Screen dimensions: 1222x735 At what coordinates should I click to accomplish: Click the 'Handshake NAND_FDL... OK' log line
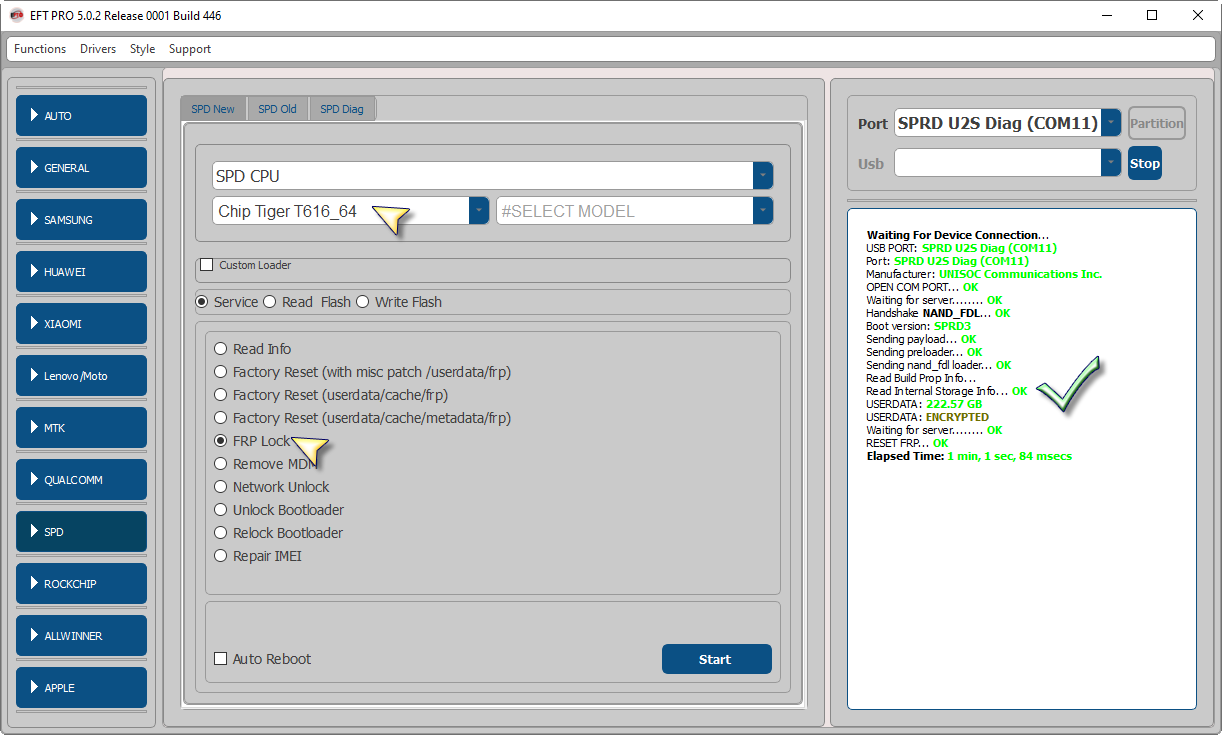938,313
